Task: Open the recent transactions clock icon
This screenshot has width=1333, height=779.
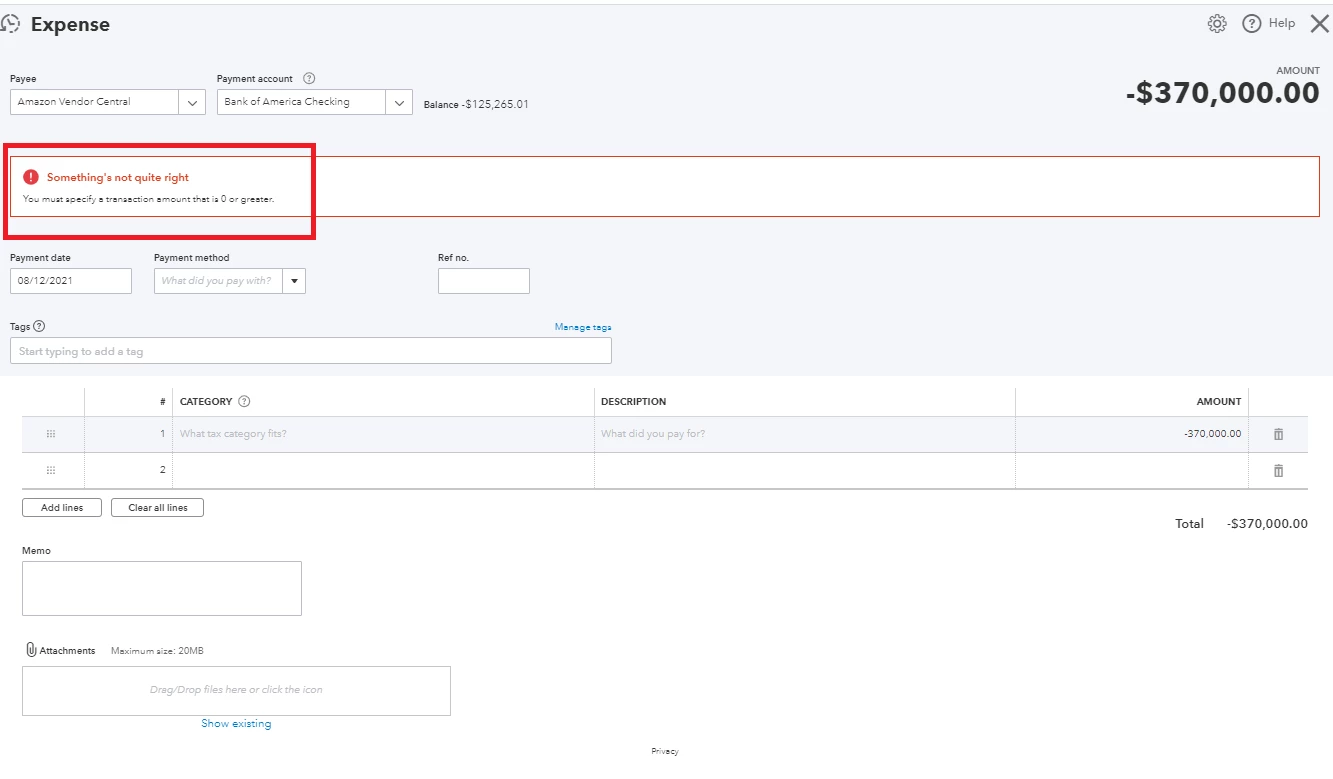Action: [10, 24]
